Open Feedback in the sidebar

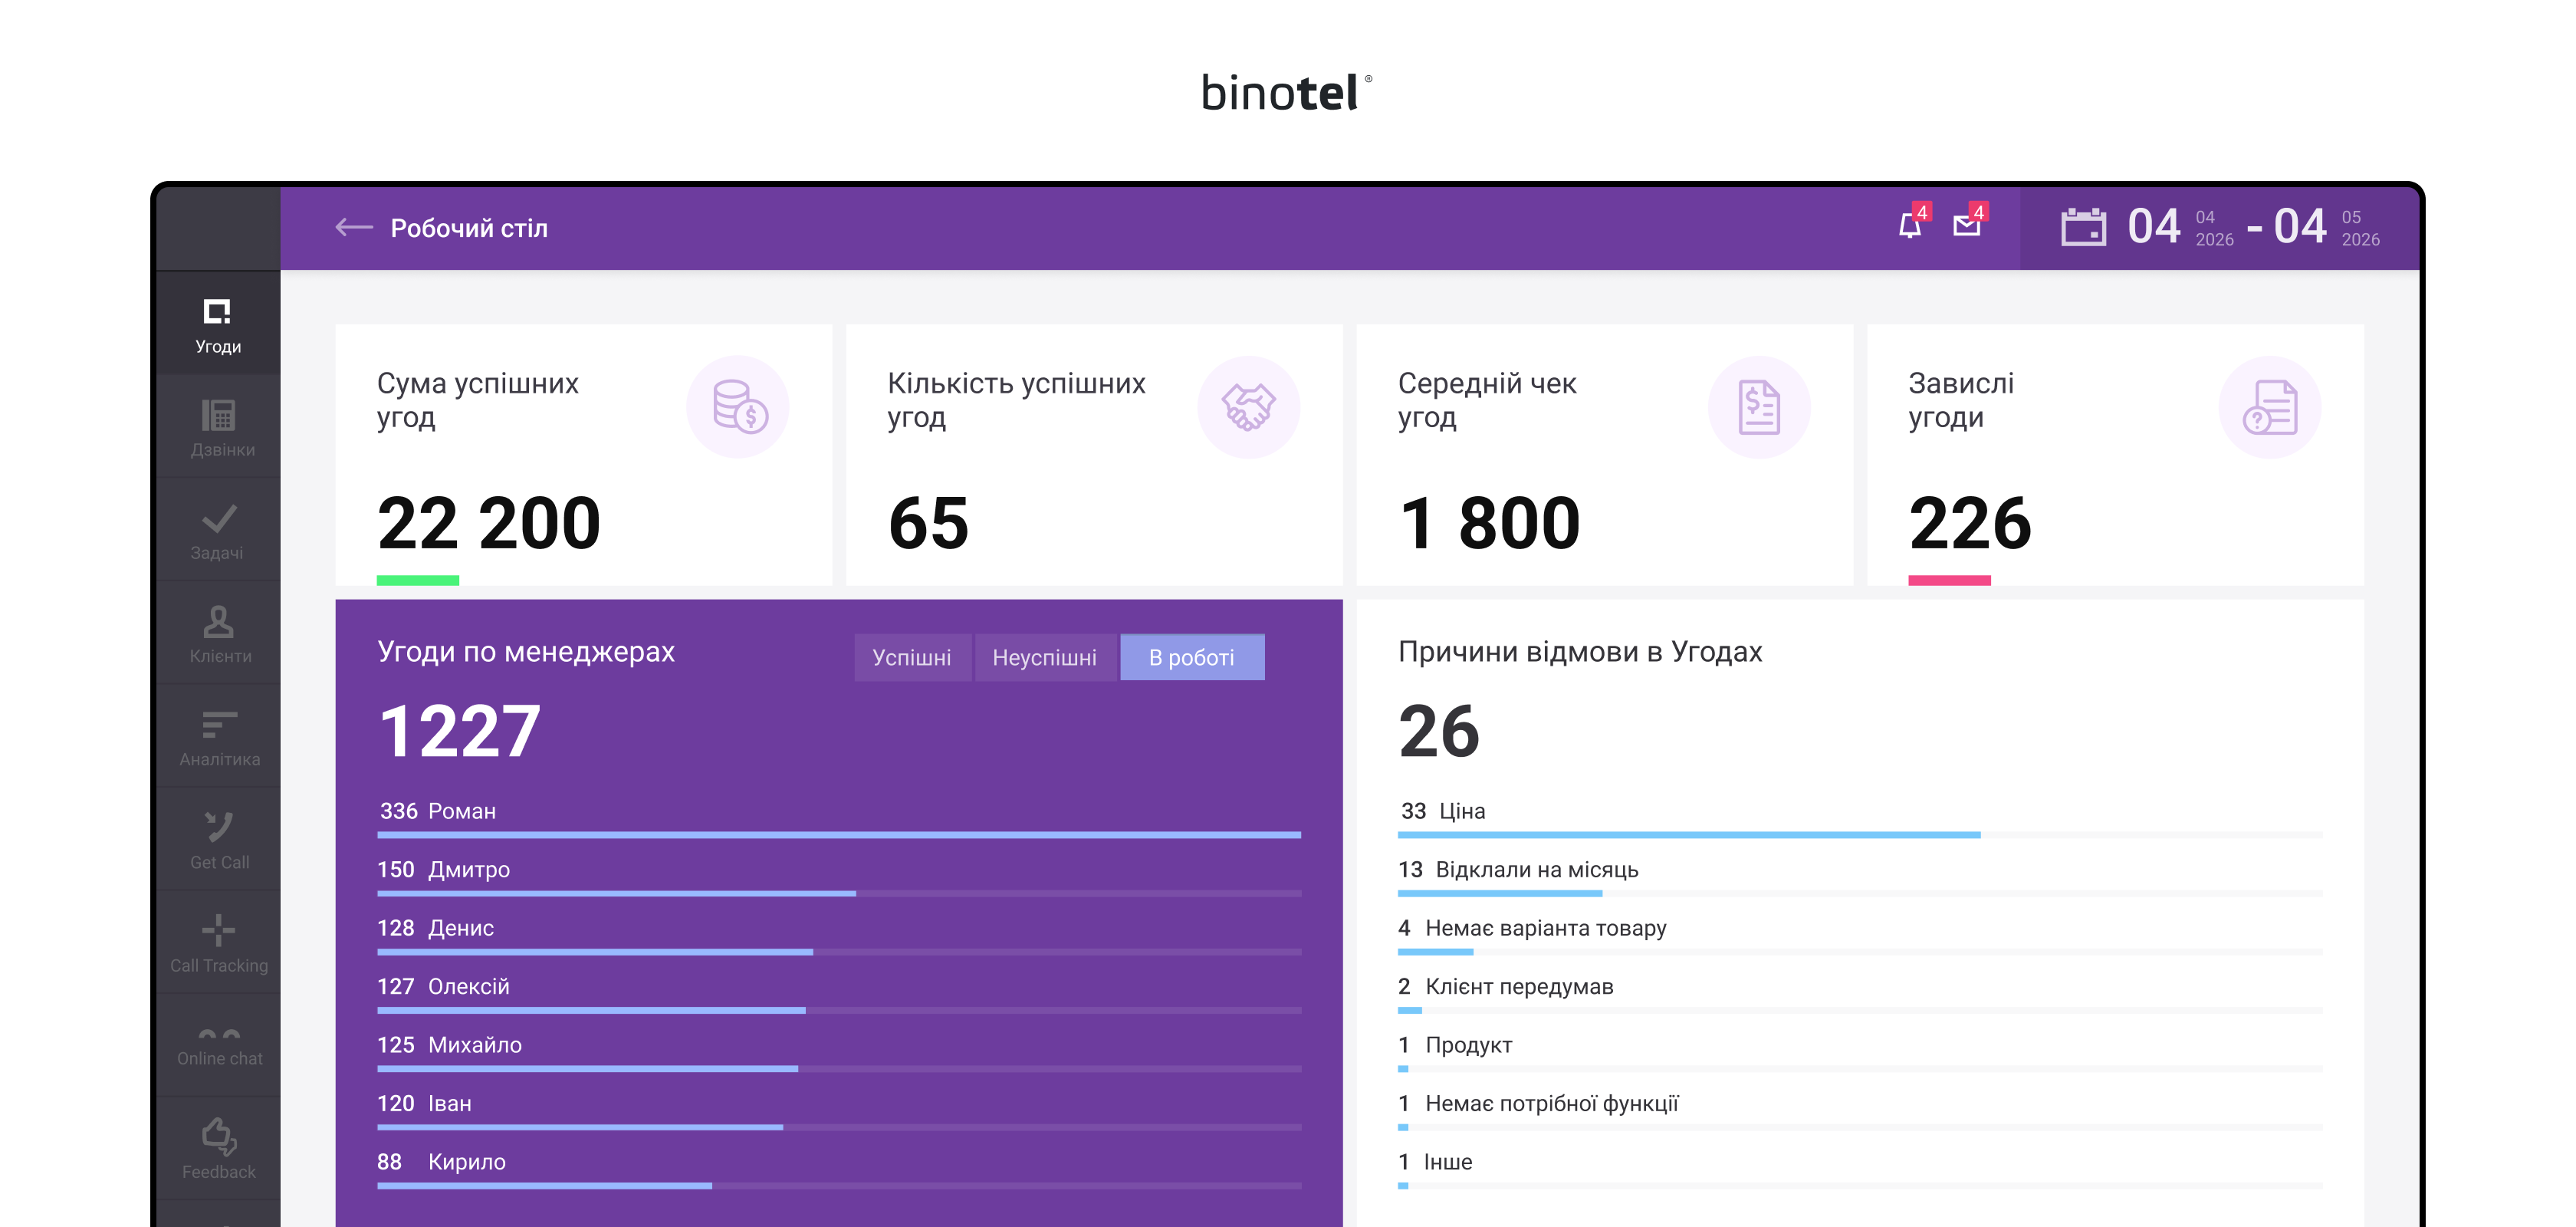point(218,1148)
